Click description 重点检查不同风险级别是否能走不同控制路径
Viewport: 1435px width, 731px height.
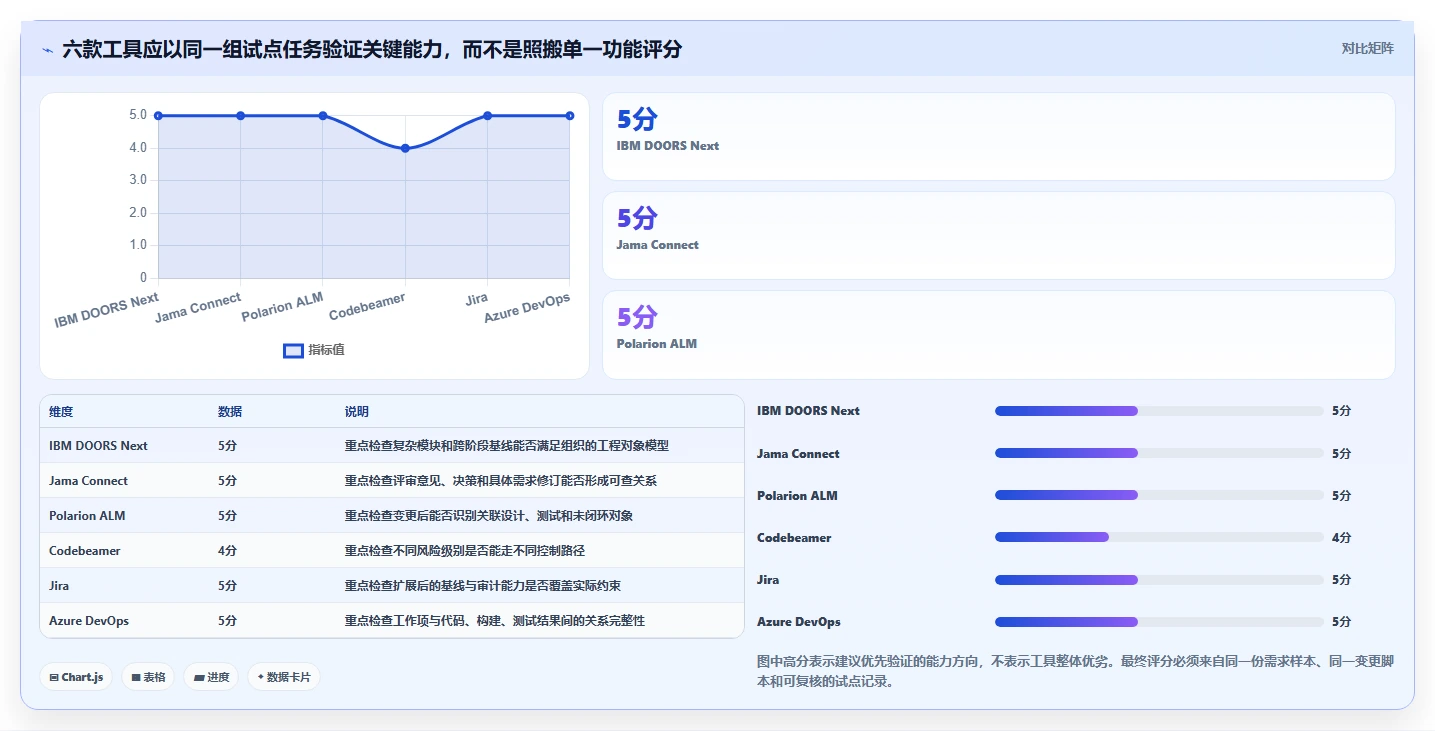pos(465,551)
